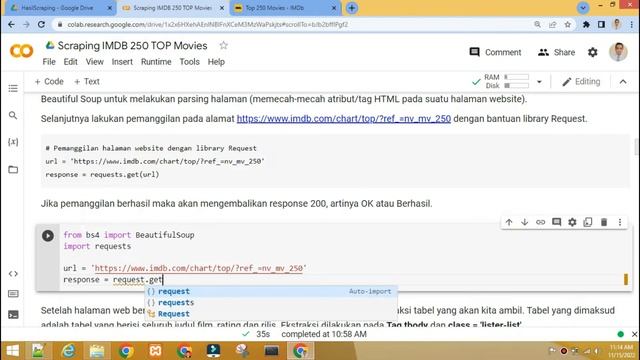Run the cell with the play button

[48, 236]
